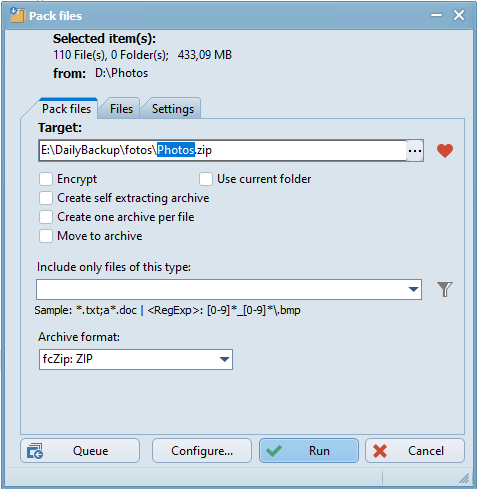
Task: Click the red heart favorites icon
Action: 445,151
